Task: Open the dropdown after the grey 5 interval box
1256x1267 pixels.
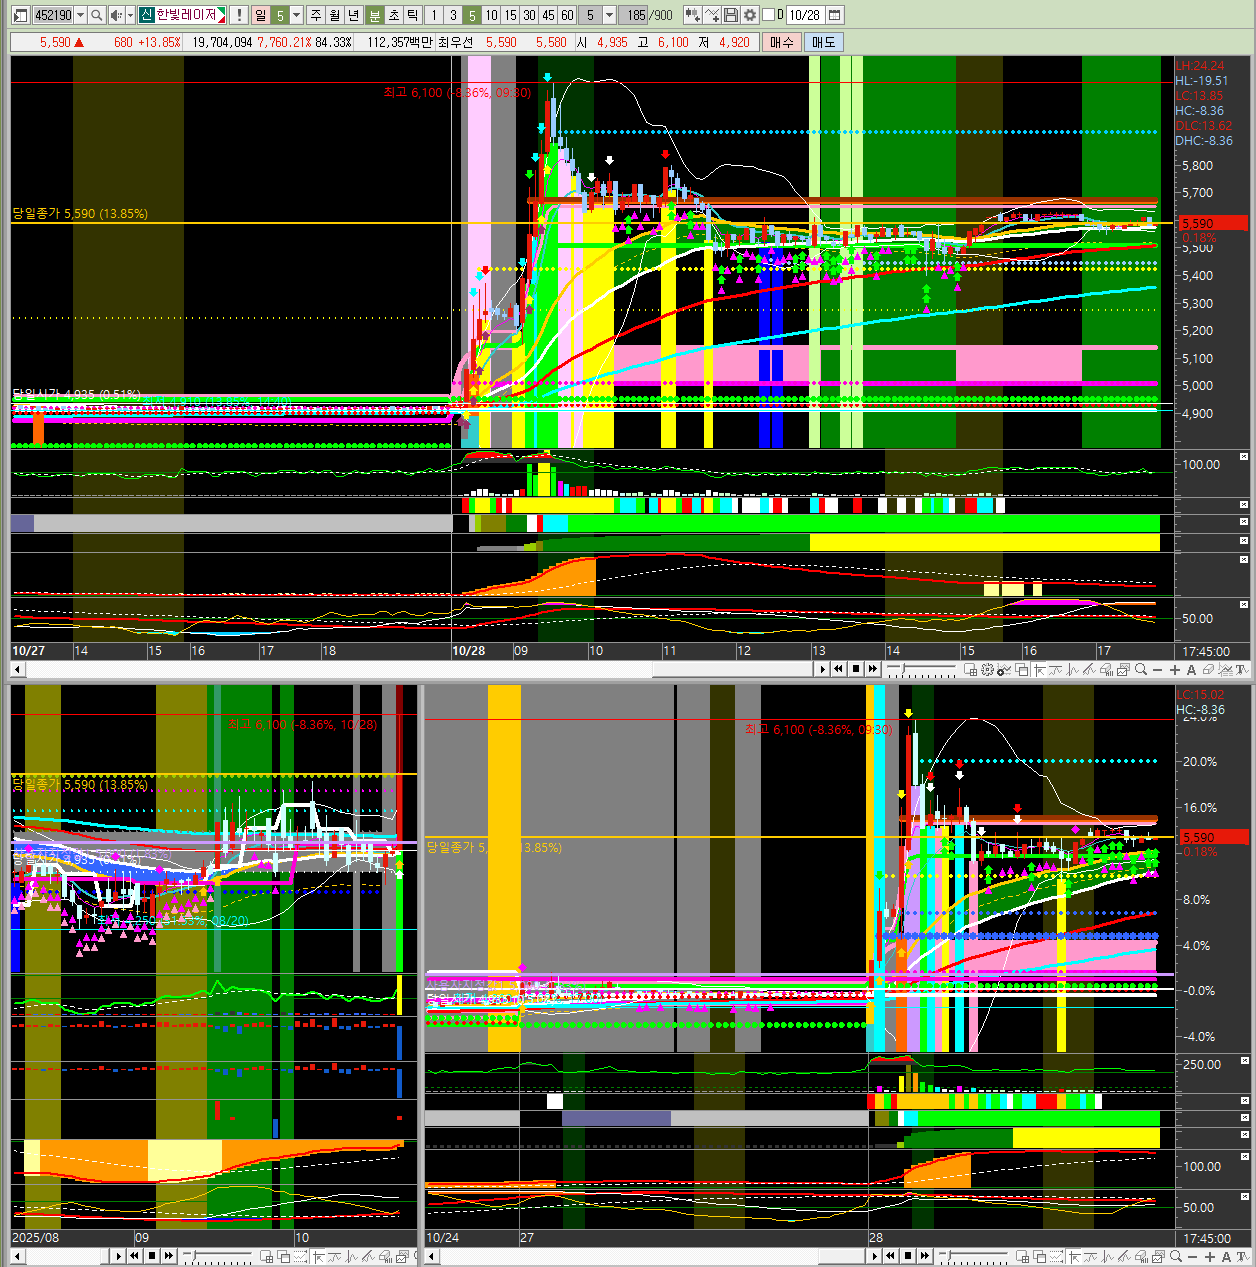Action: pos(609,15)
